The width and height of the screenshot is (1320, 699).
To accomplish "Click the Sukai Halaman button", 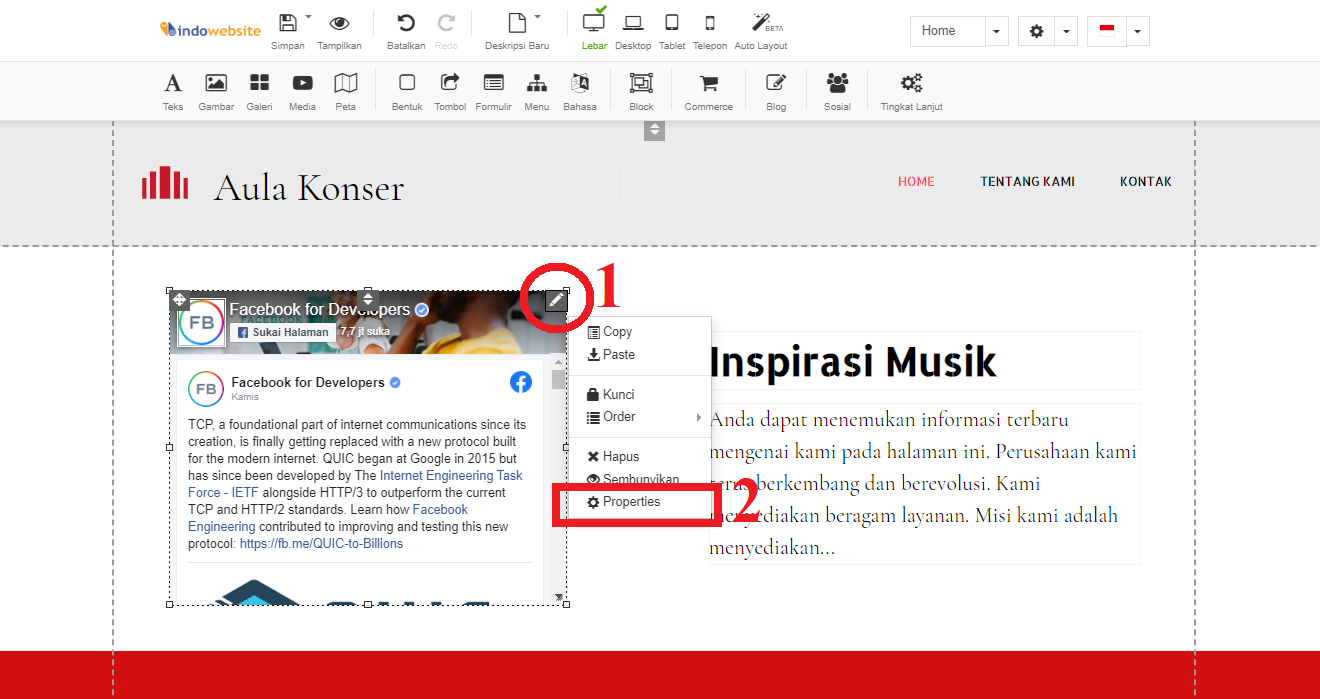I will 283,332.
